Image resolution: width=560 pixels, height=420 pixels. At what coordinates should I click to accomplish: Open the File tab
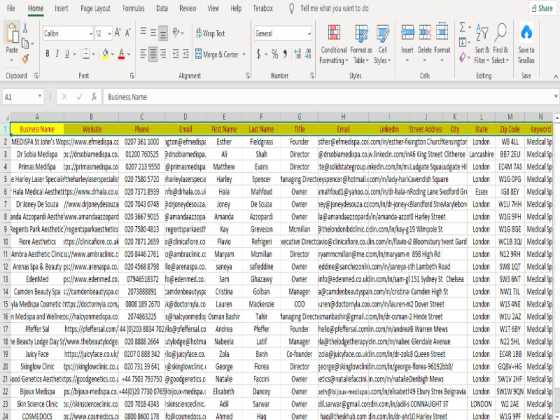(x=11, y=8)
